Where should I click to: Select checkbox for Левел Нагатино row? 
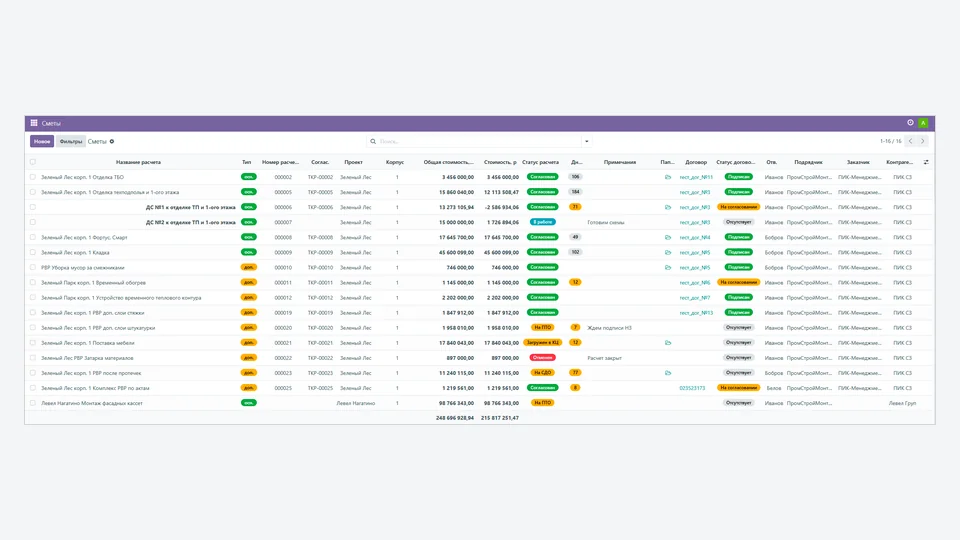tap(33, 403)
